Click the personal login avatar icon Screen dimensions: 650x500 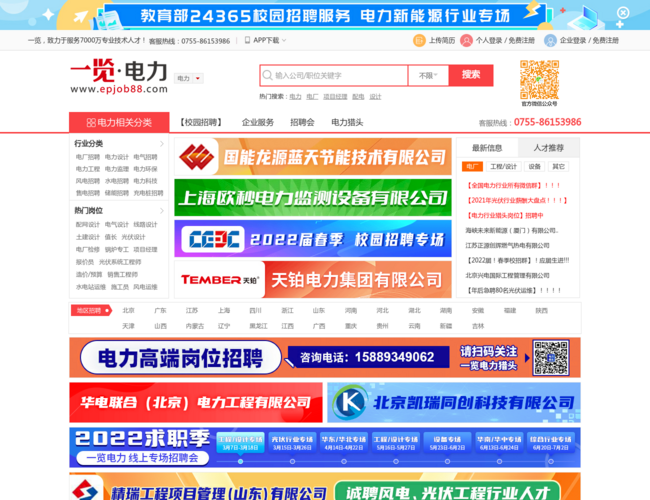[x=466, y=41]
